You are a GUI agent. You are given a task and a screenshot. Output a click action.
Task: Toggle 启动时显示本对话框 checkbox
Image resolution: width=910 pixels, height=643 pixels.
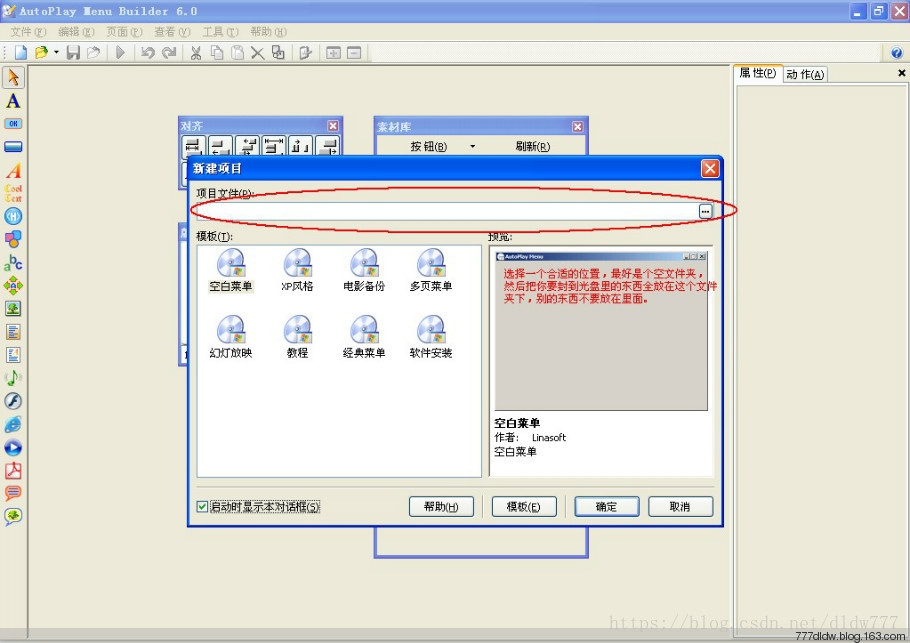coord(202,507)
